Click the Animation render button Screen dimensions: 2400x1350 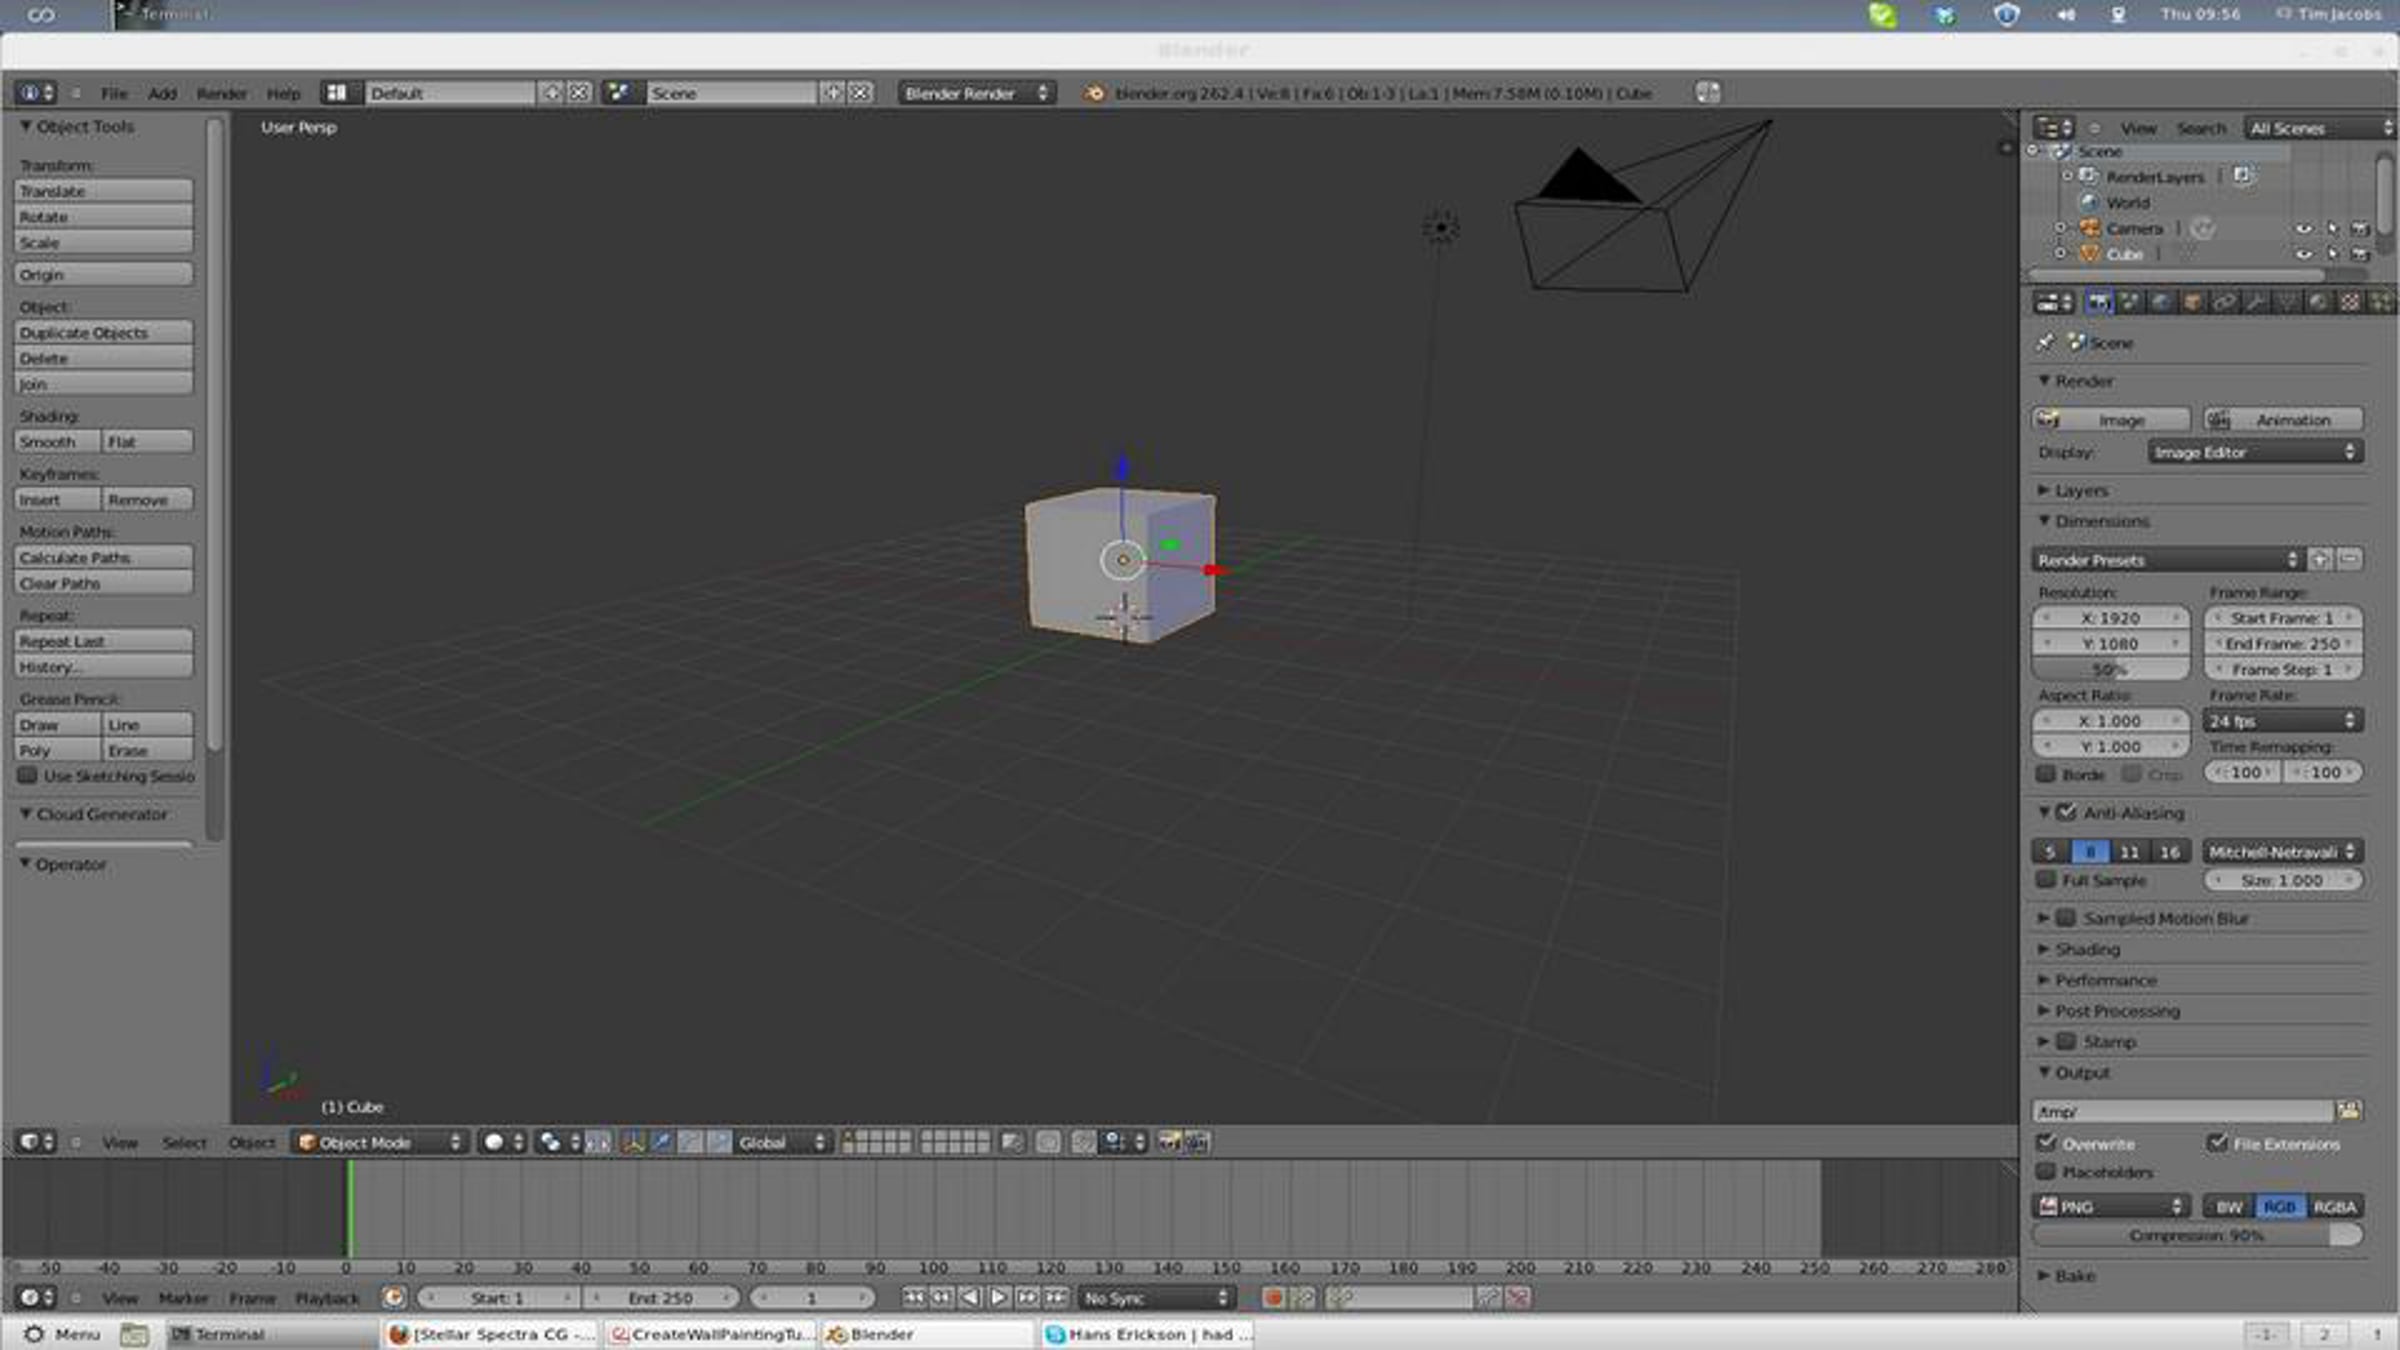[x=2283, y=420]
